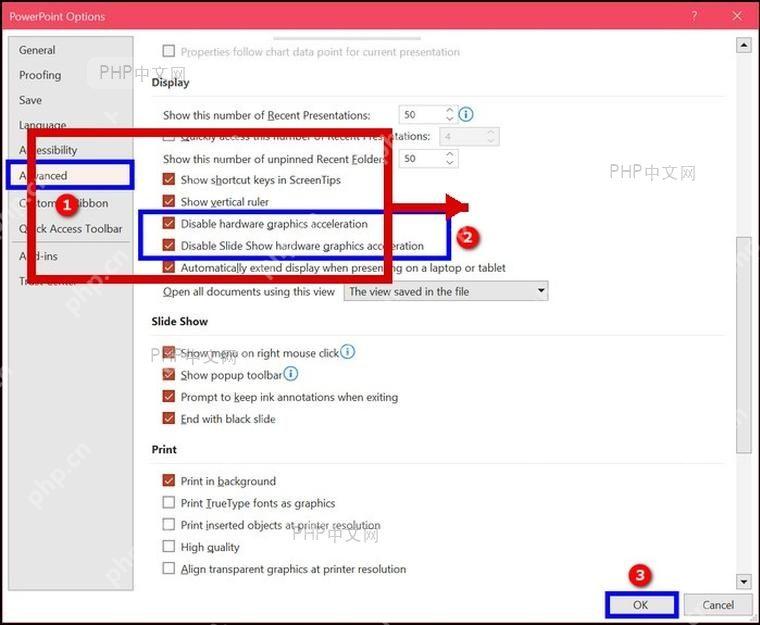Enable Print TrueType fonts as graphics
Image resolution: width=760 pixels, height=625 pixels.
(169, 502)
